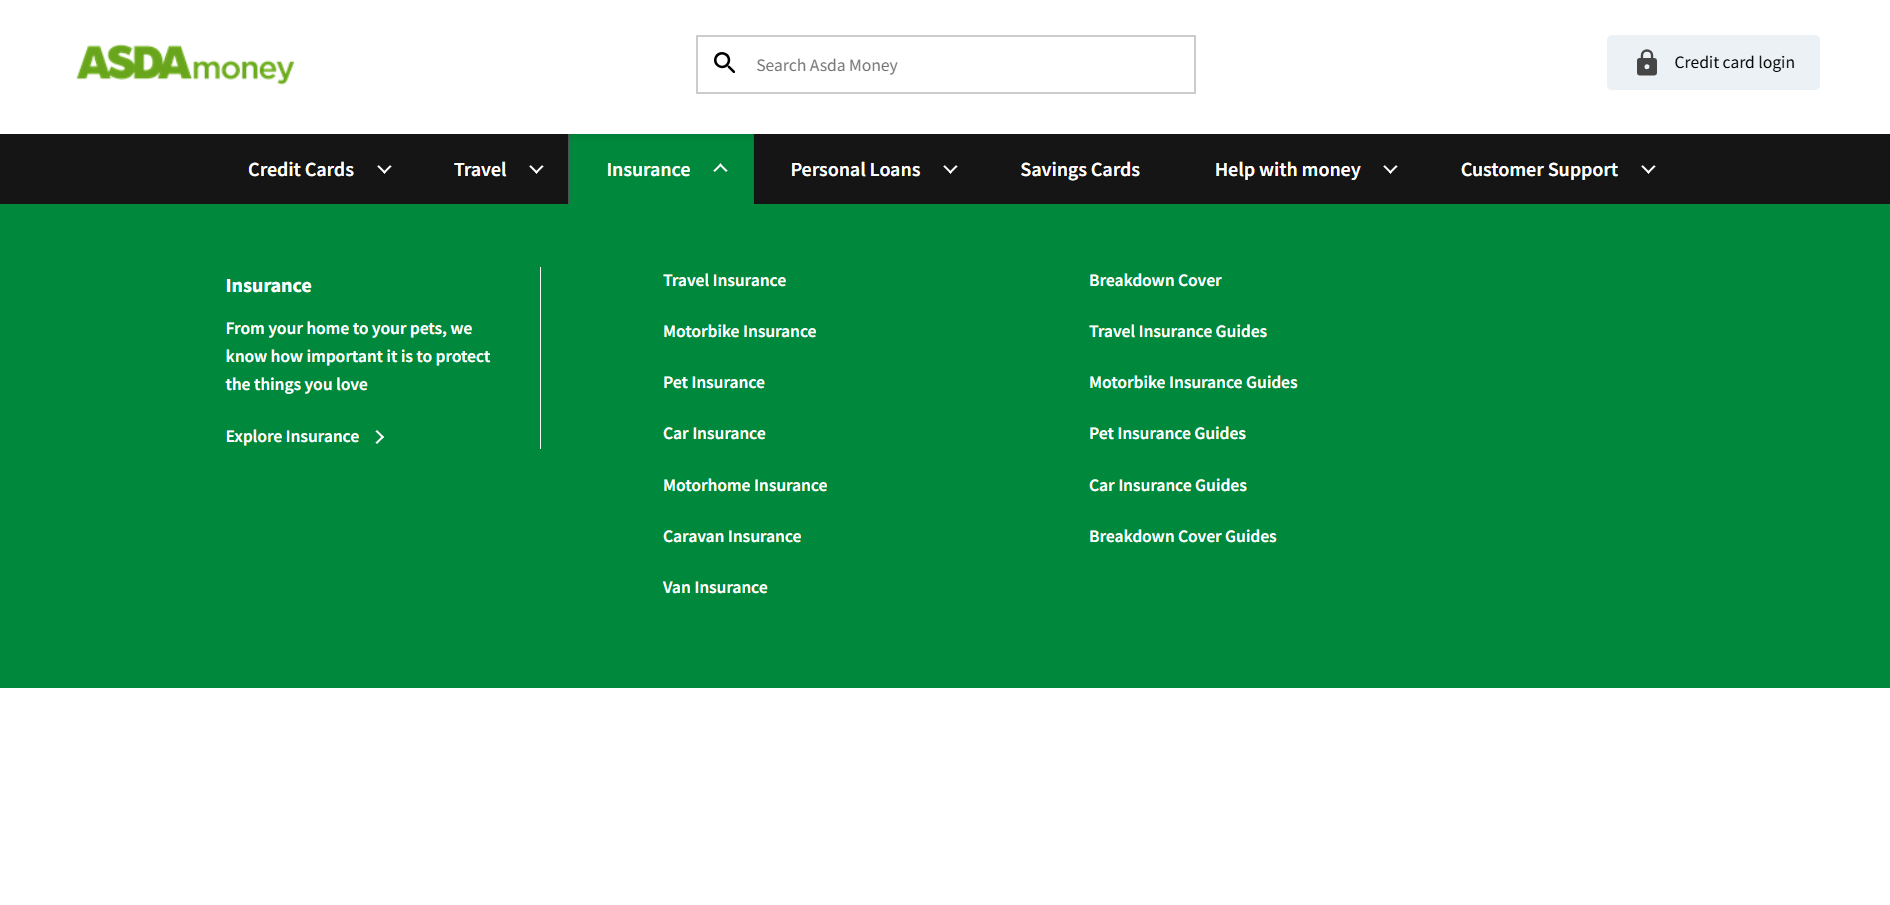This screenshot has width=1890, height=905.
Task: Open the Credit Cards nav item
Action: 301,170
